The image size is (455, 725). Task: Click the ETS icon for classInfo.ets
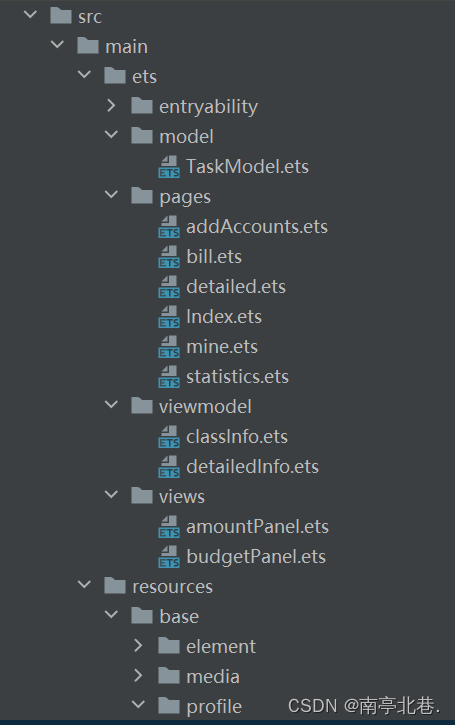point(169,437)
